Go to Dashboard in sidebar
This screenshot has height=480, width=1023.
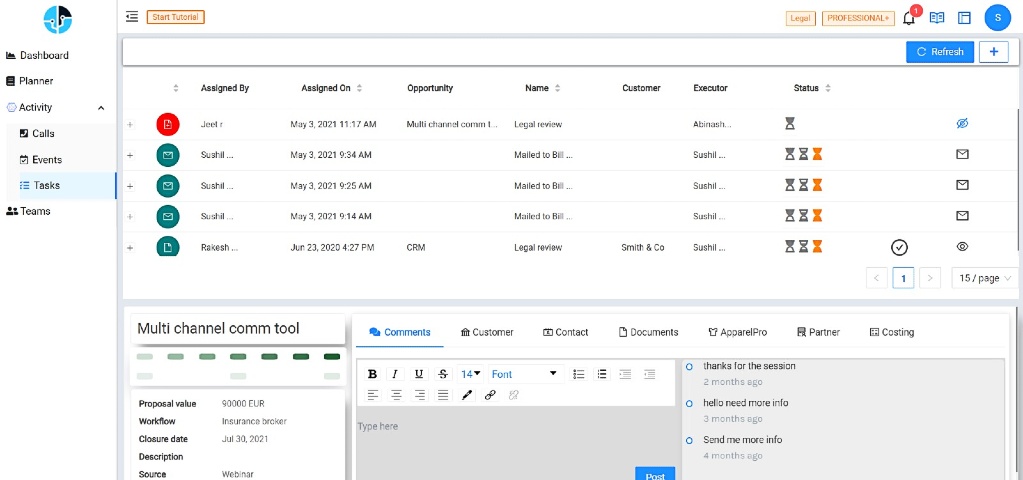[x=37, y=55]
